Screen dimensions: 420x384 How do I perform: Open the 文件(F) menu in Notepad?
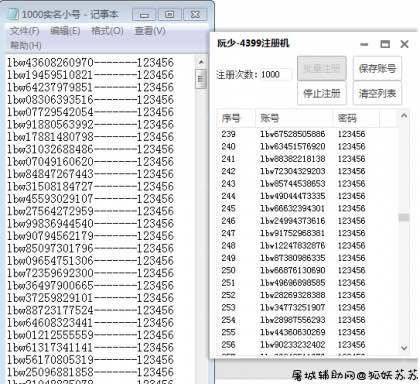click(25, 31)
